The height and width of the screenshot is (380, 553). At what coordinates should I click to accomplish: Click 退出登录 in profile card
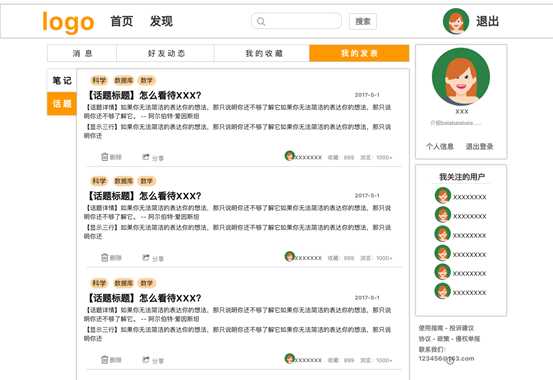[x=479, y=146]
